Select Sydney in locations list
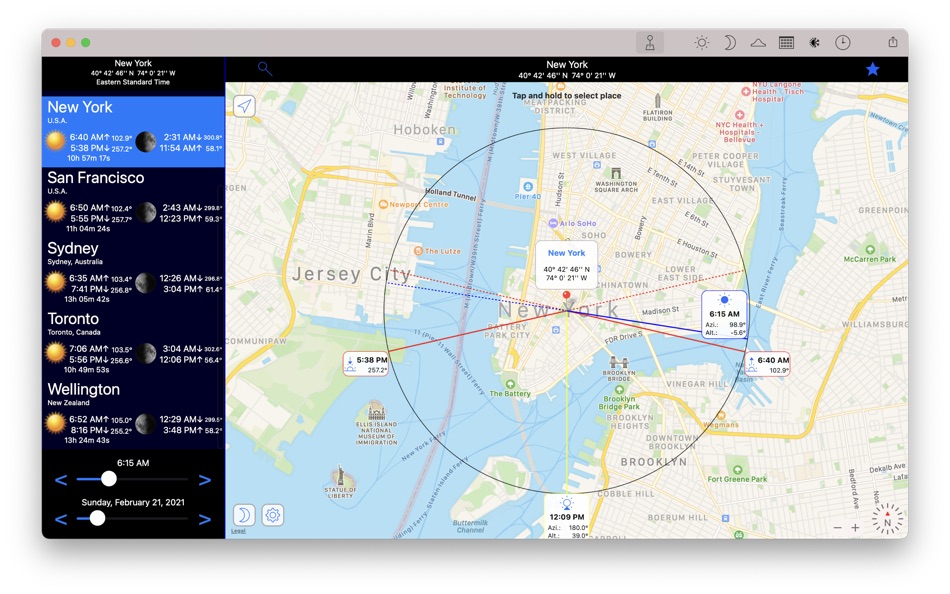Image resolution: width=950 pixels, height=594 pixels. [133, 273]
